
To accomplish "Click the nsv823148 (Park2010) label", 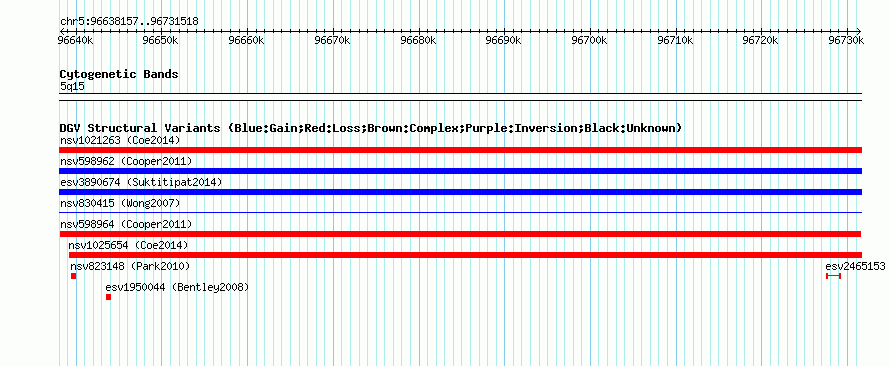I will pyautogui.click(x=130, y=266).
